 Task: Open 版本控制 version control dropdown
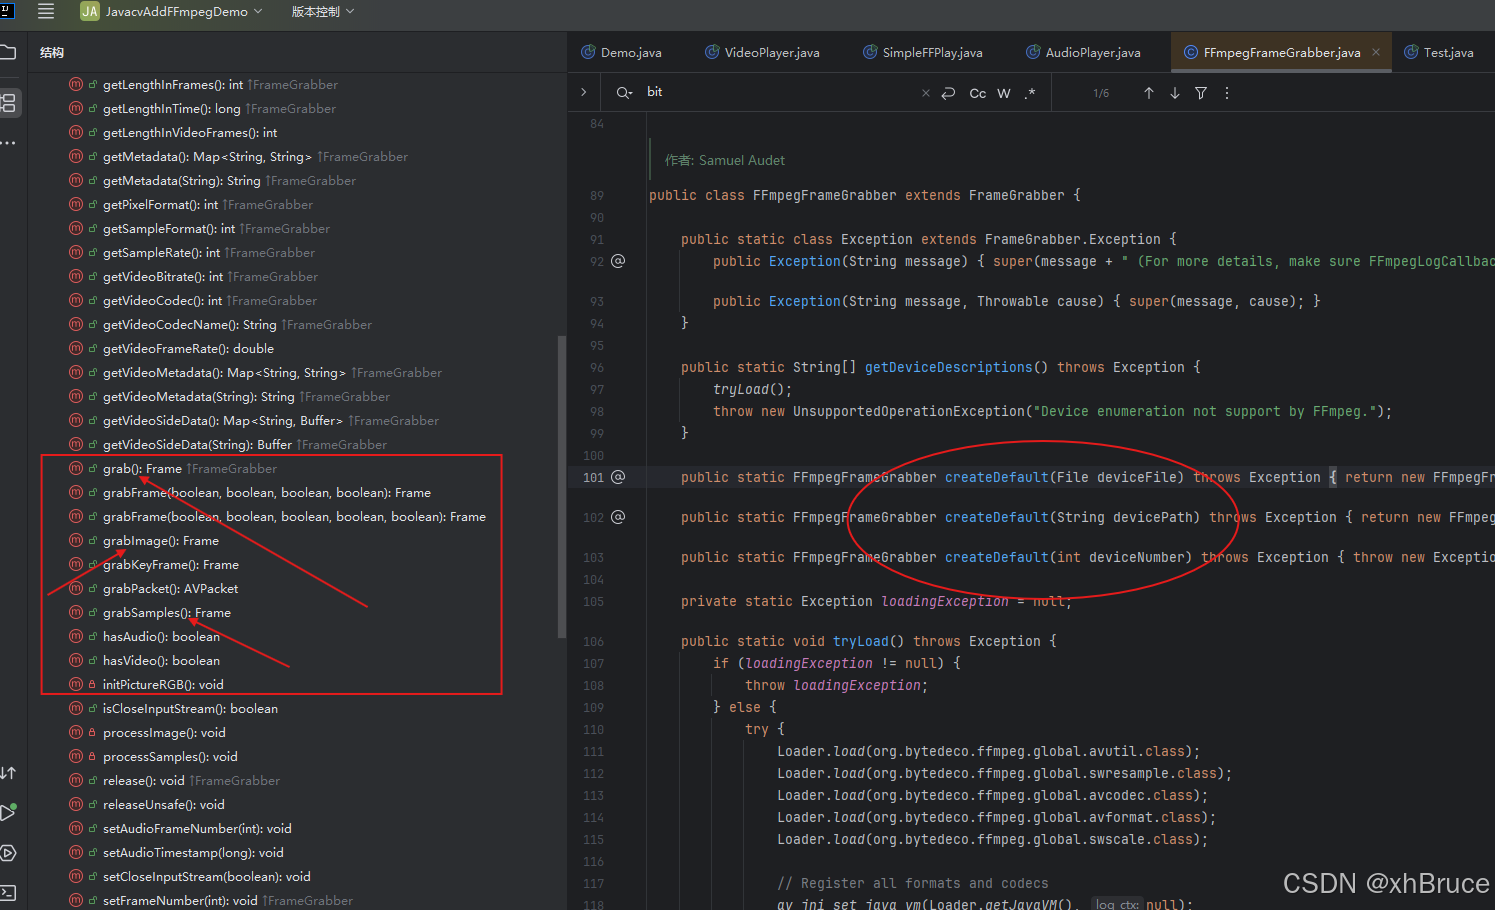pyautogui.click(x=323, y=12)
